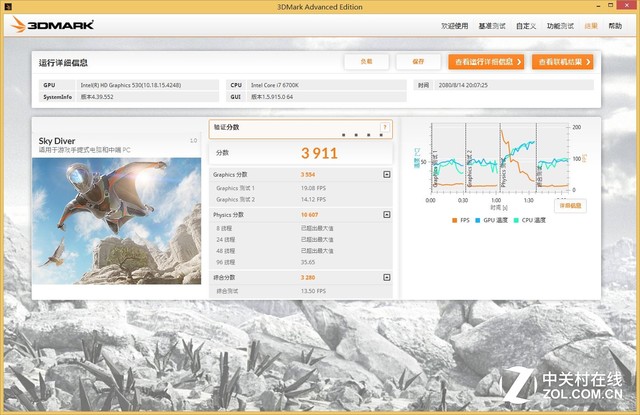640x415 pixels.
Task: Switch to the 欢迎使用 tab
Action: tap(456, 26)
